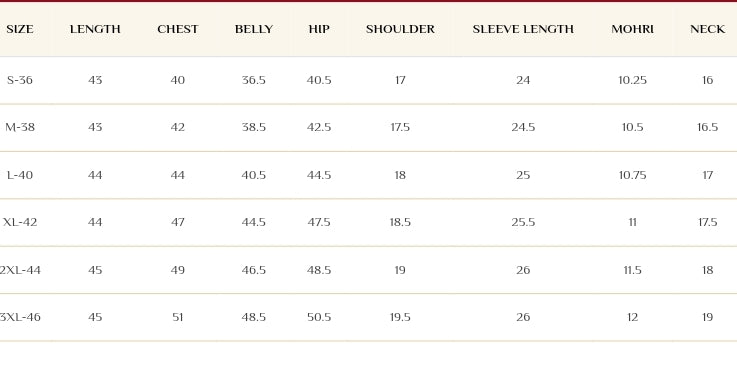The image size is (737, 367).
Task: Select the LENGTH column header
Action: (95, 29)
